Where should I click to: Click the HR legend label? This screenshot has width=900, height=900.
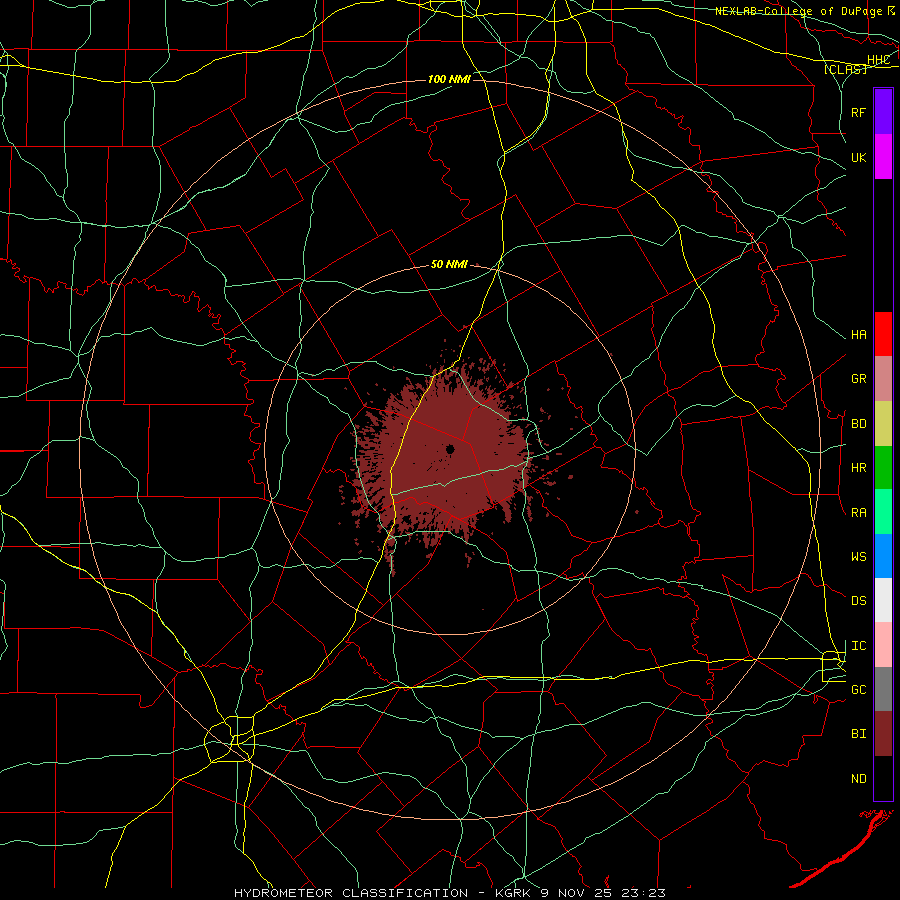point(858,468)
